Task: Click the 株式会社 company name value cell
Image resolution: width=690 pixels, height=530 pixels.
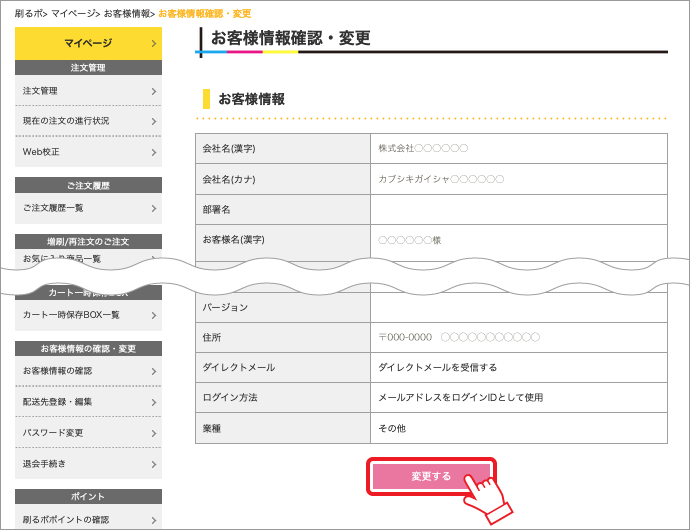Action: point(518,148)
